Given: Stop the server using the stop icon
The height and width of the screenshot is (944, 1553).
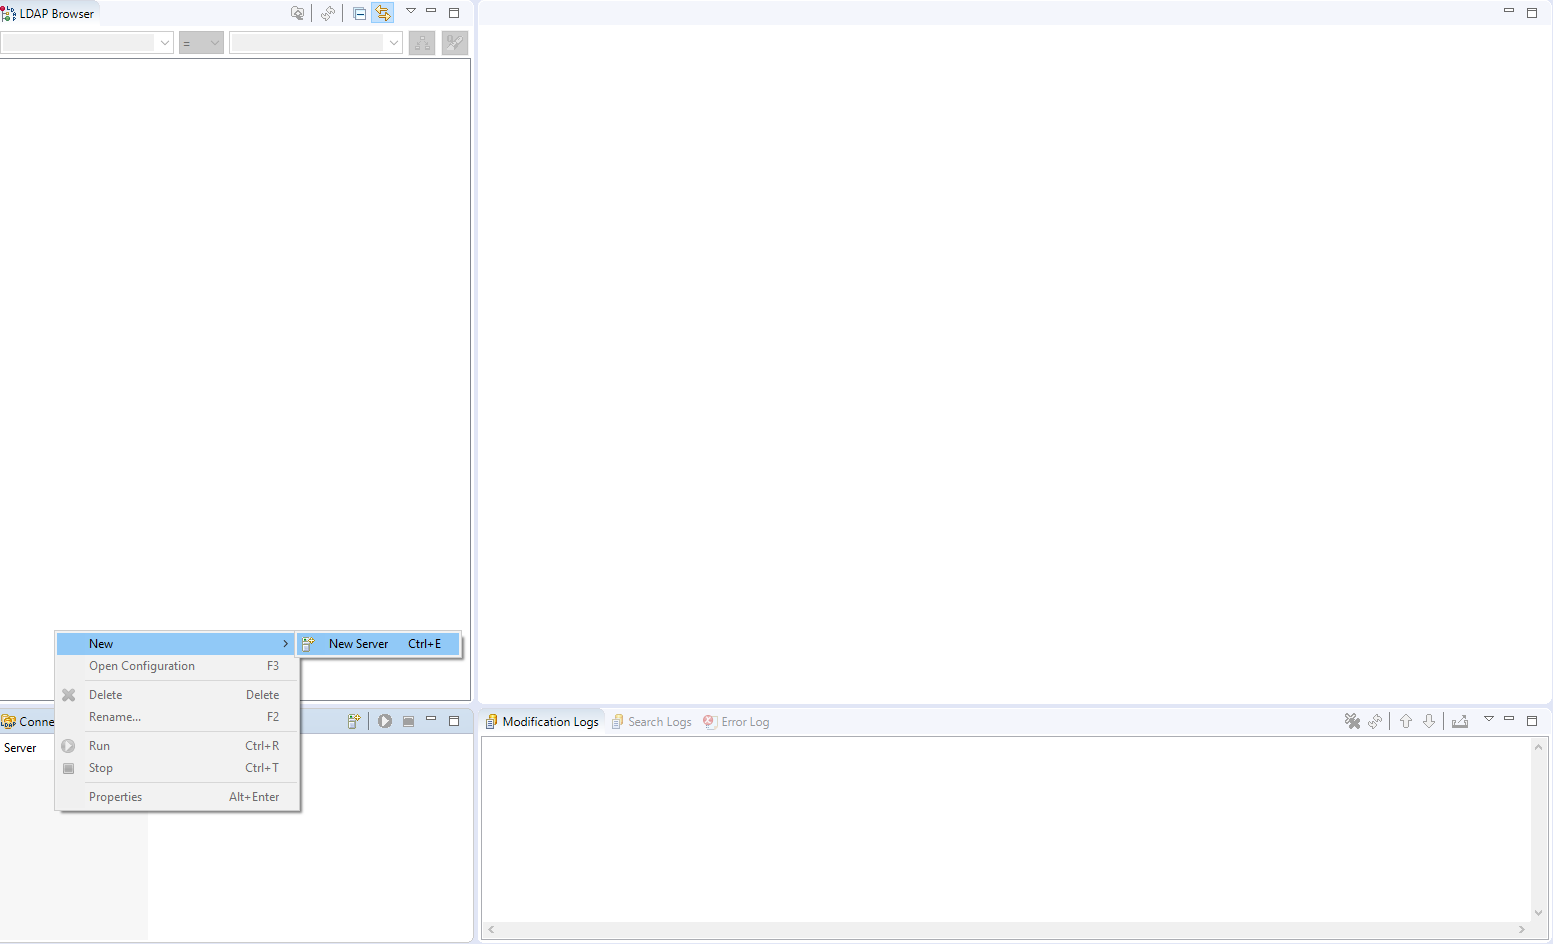Looking at the screenshot, I should click(x=408, y=720).
